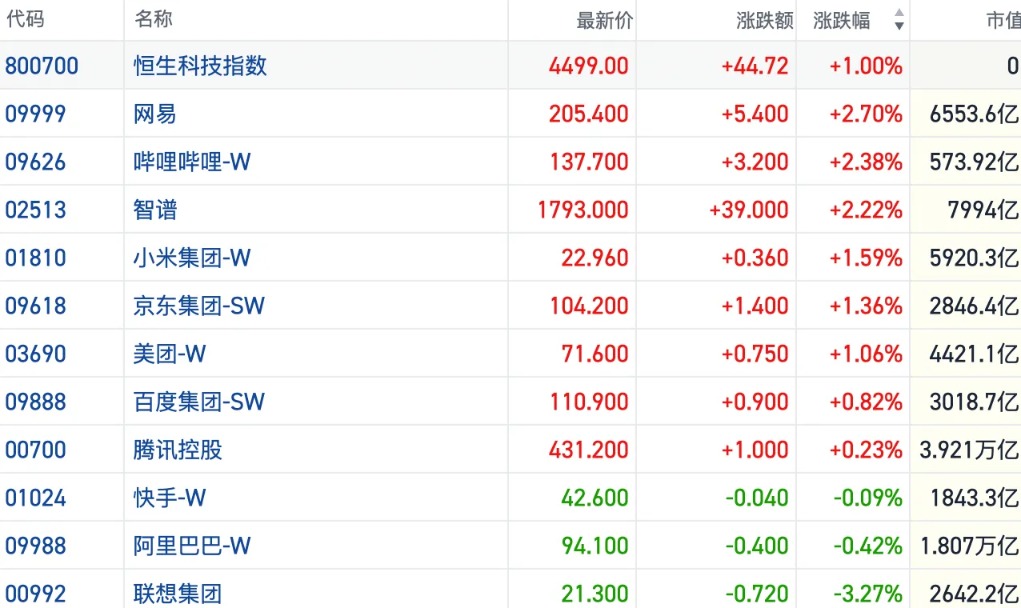Select price 137.700
The height and width of the screenshot is (608, 1021).
click(x=589, y=162)
